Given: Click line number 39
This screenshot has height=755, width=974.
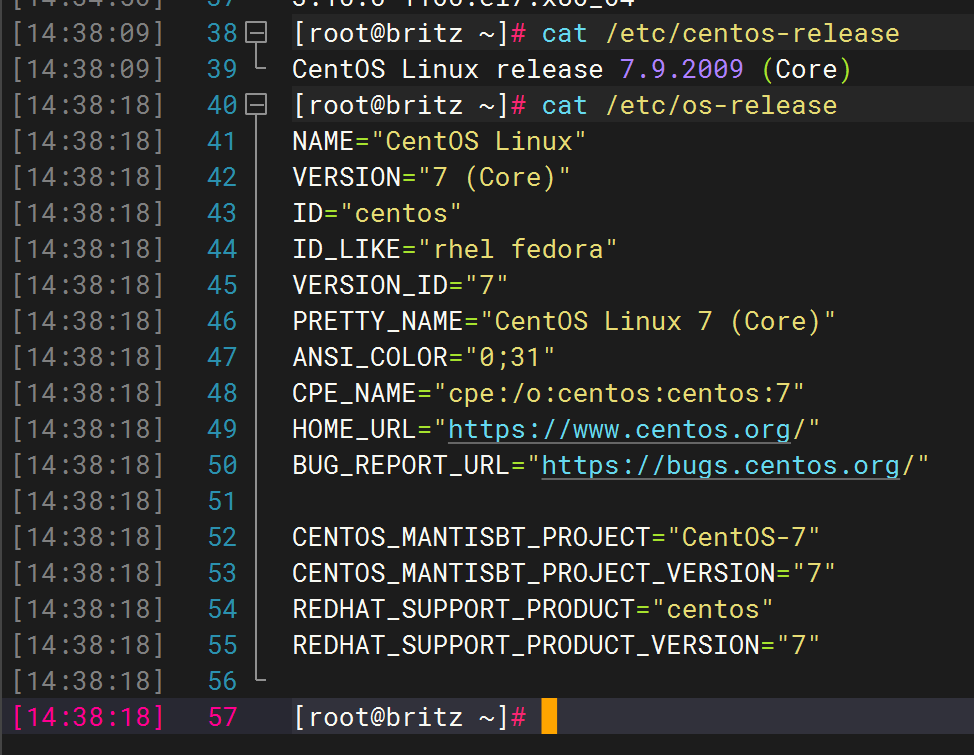Looking at the screenshot, I should pyautogui.click(x=222, y=69).
